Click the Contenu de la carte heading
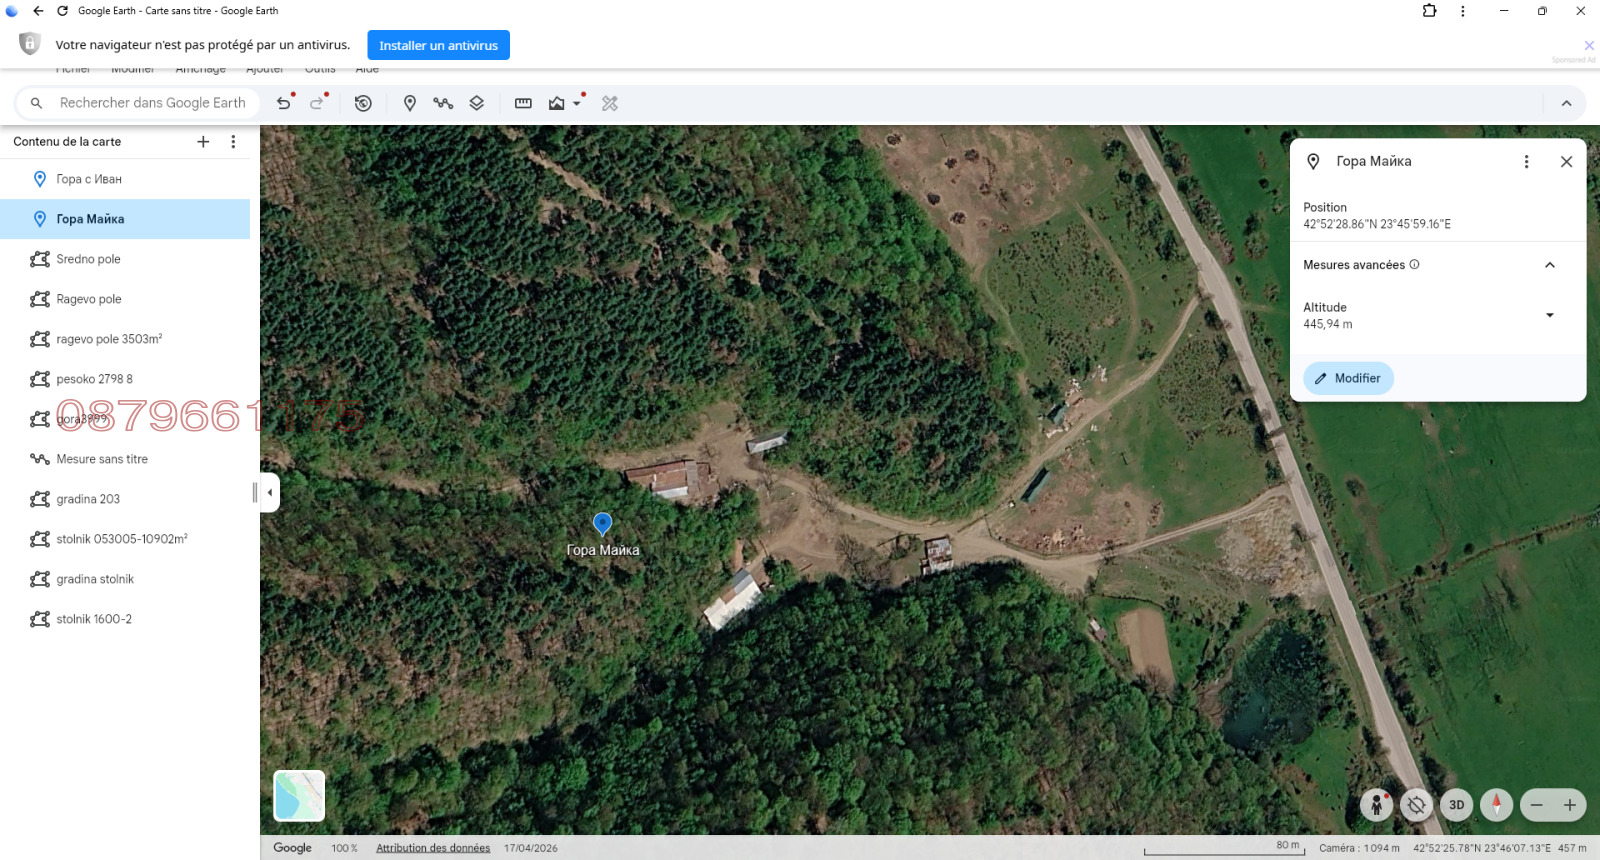The width and height of the screenshot is (1600, 860). [67, 142]
